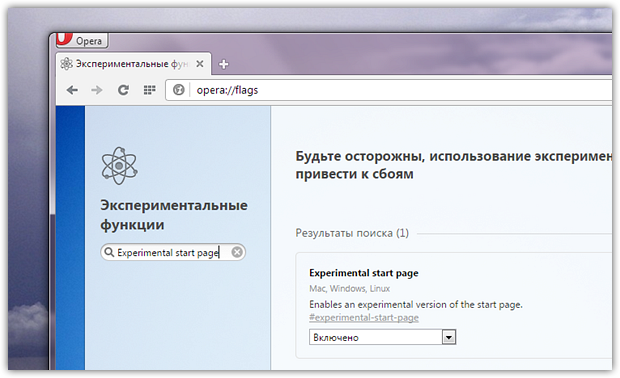This screenshot has height=378, width=620.
Task: Open the Opera main menu button
Action: 82,40
